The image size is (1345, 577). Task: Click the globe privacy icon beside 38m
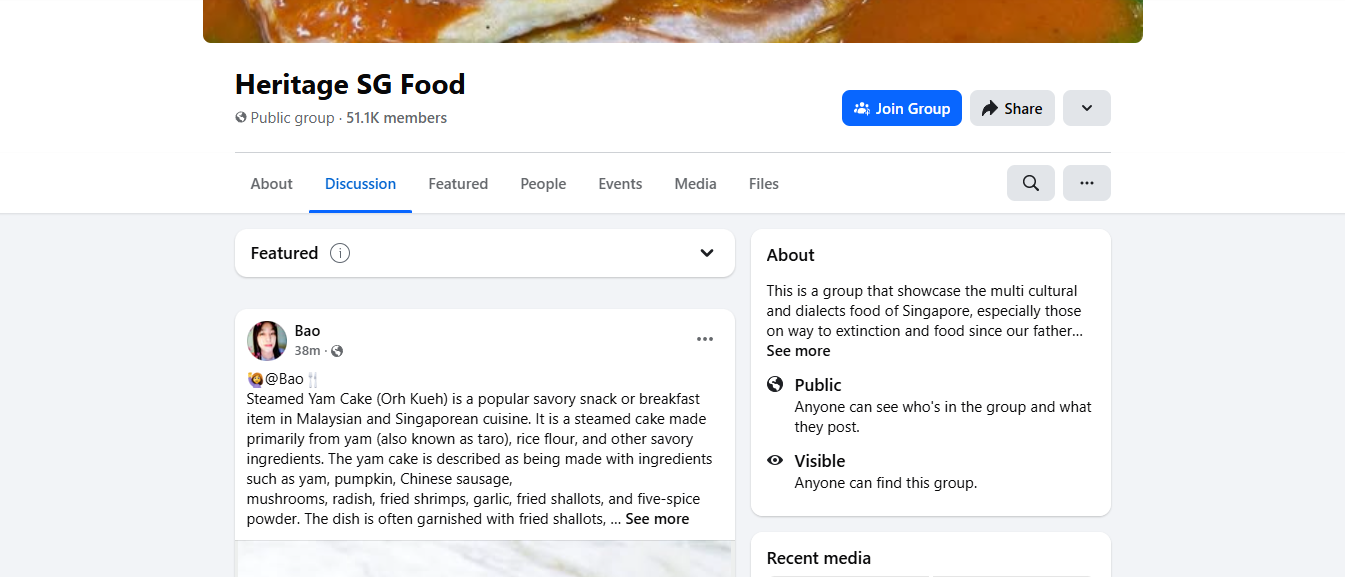[x=337, y=351]
